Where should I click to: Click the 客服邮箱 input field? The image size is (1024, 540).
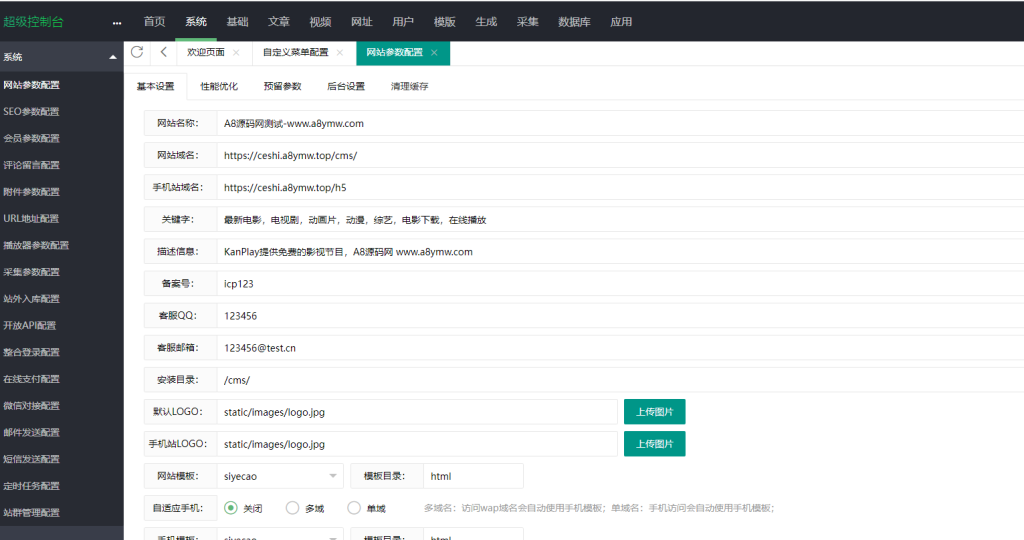620,347
